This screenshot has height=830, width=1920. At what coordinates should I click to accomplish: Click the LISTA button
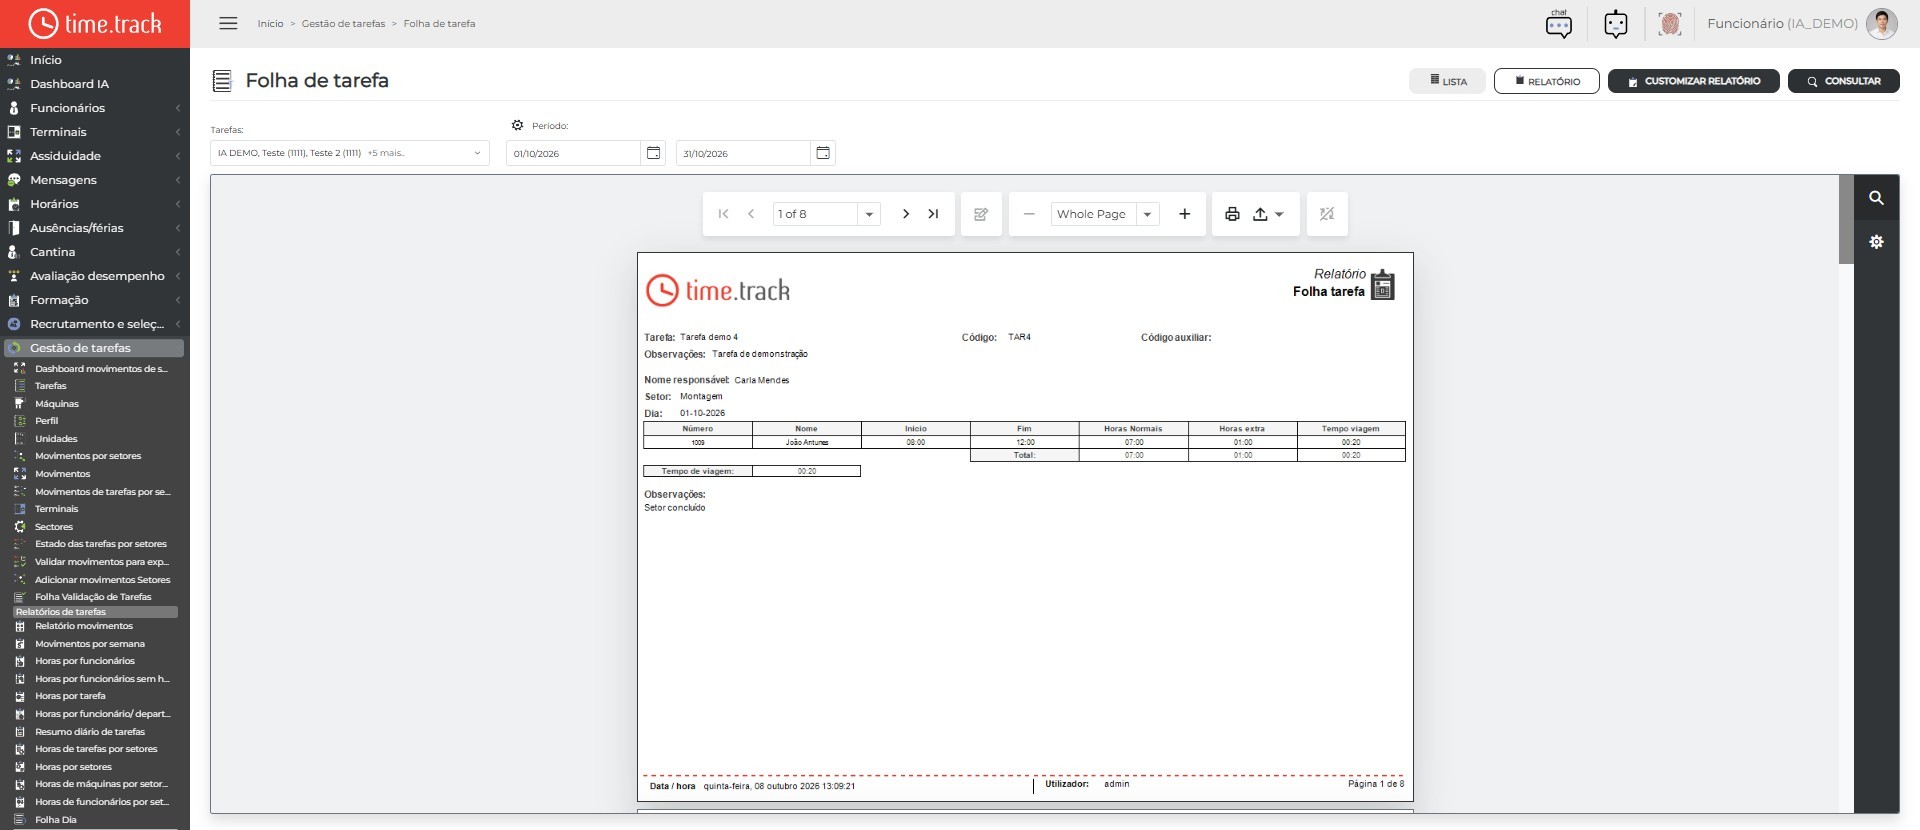(1447, 81)
